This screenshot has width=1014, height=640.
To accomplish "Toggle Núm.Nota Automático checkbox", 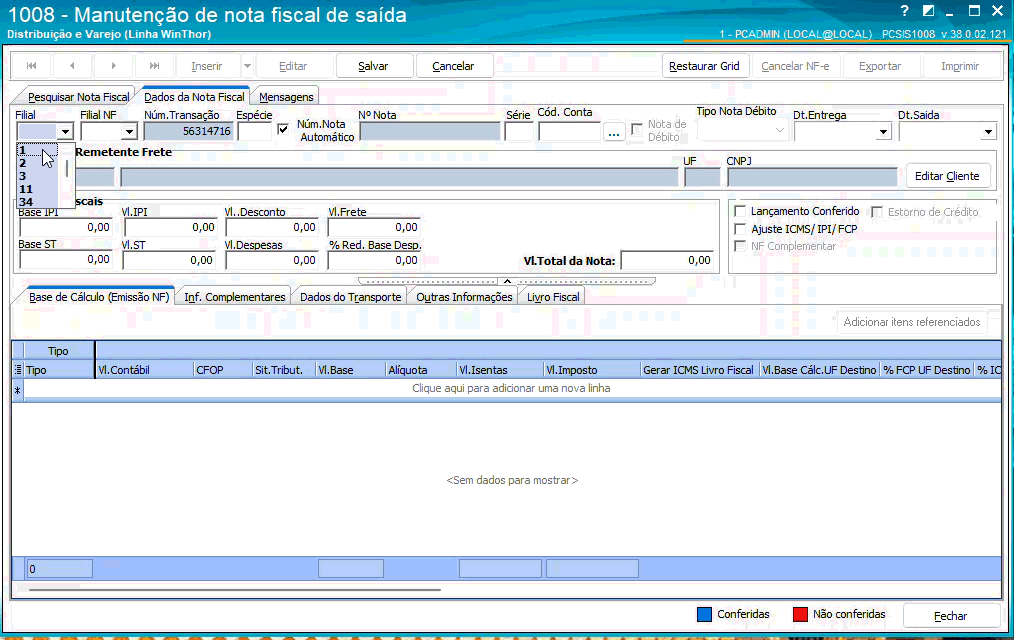I will point(283,129).
